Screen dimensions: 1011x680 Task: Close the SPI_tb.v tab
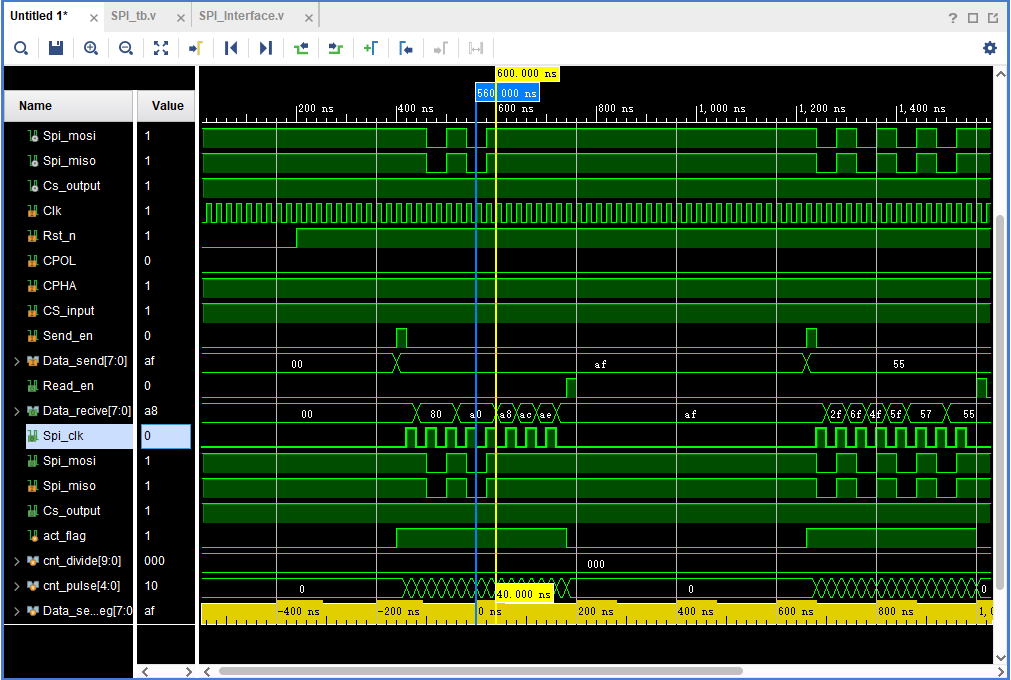click(x=181, y=18)
